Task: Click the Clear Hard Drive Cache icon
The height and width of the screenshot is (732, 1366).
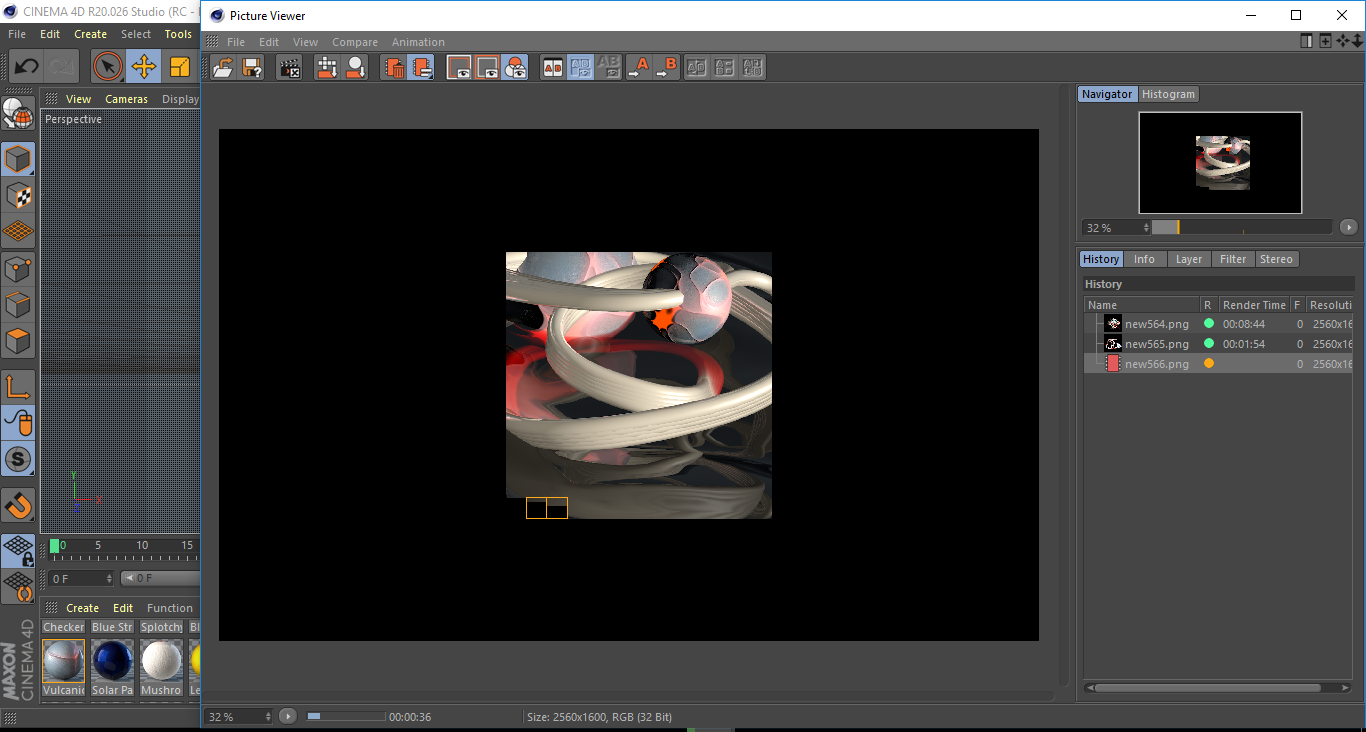Action: pyautogui.click(x=327, y=68)
